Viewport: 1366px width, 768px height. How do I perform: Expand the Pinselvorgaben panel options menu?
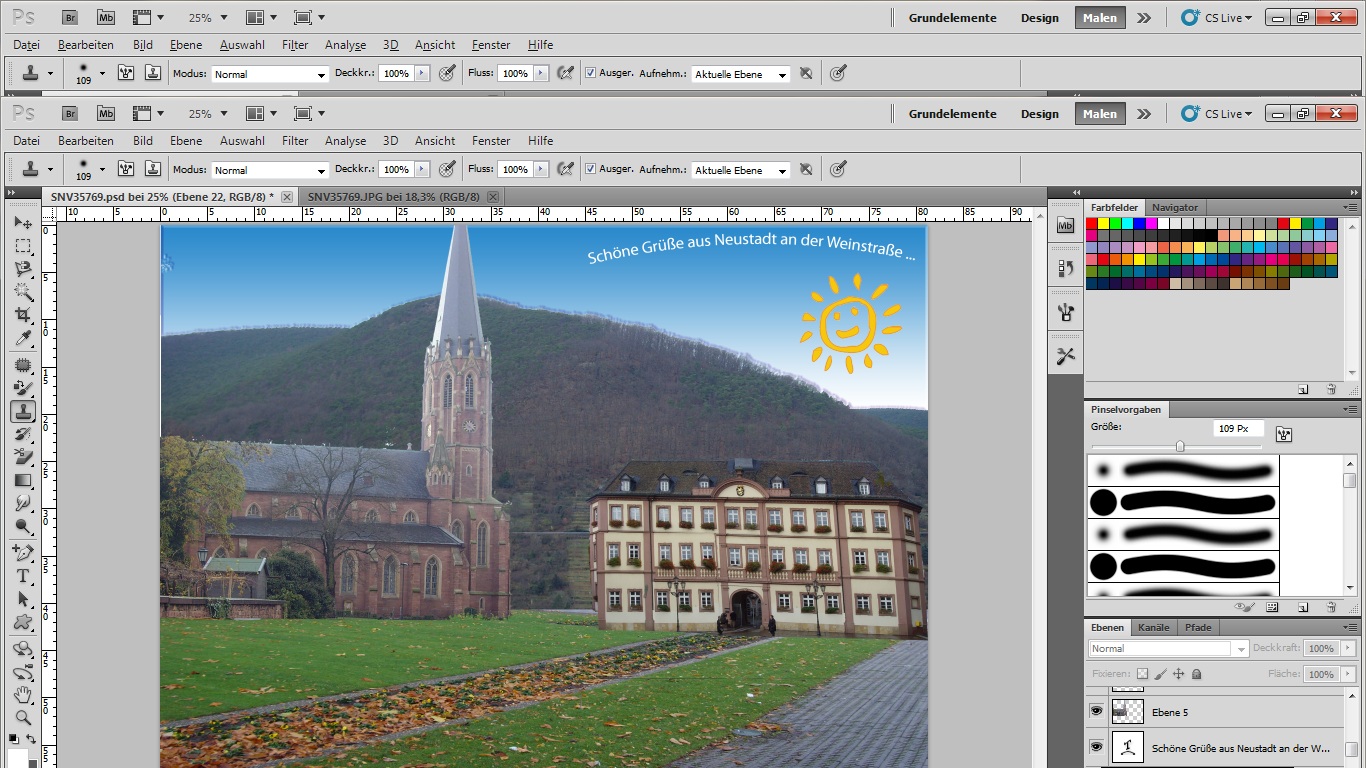[1350, 410]
